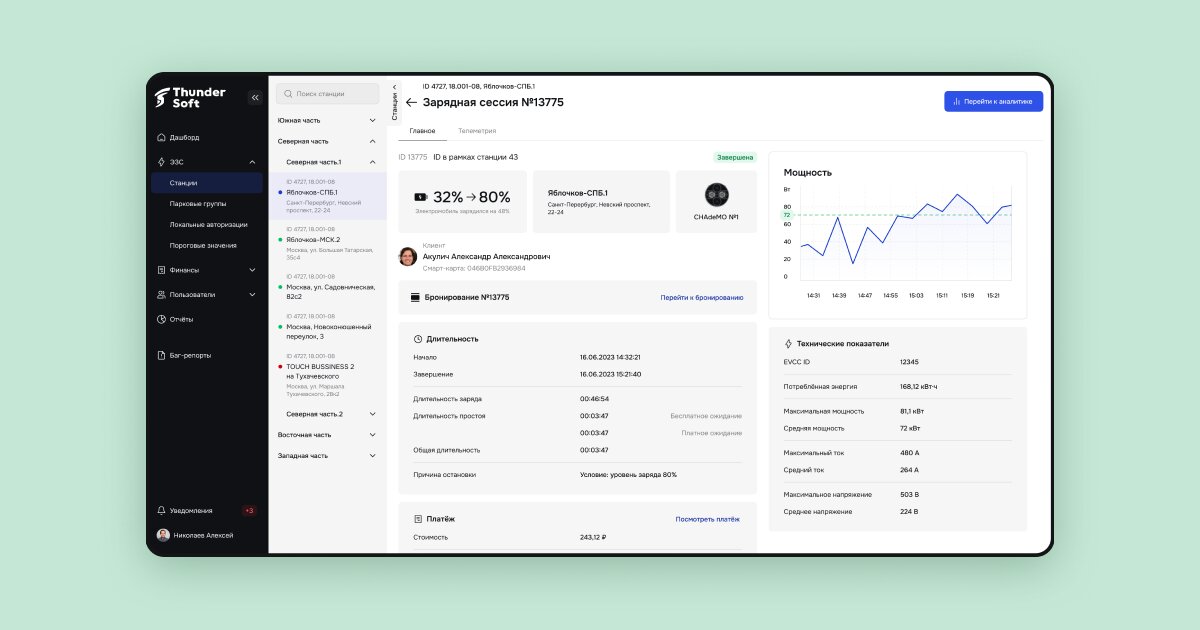Screen dimensions: 1200x630
Task: Switch to the Телеметрия tab
Action: (477, 131)
